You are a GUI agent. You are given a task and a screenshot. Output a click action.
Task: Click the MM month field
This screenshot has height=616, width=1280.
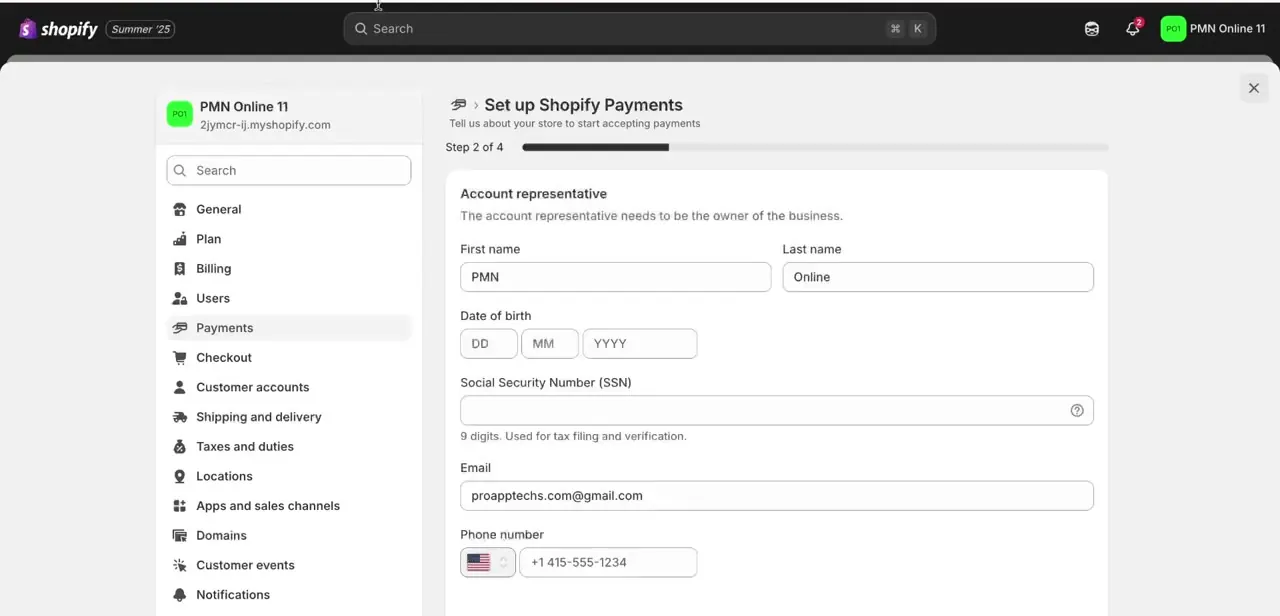[550, 344]
